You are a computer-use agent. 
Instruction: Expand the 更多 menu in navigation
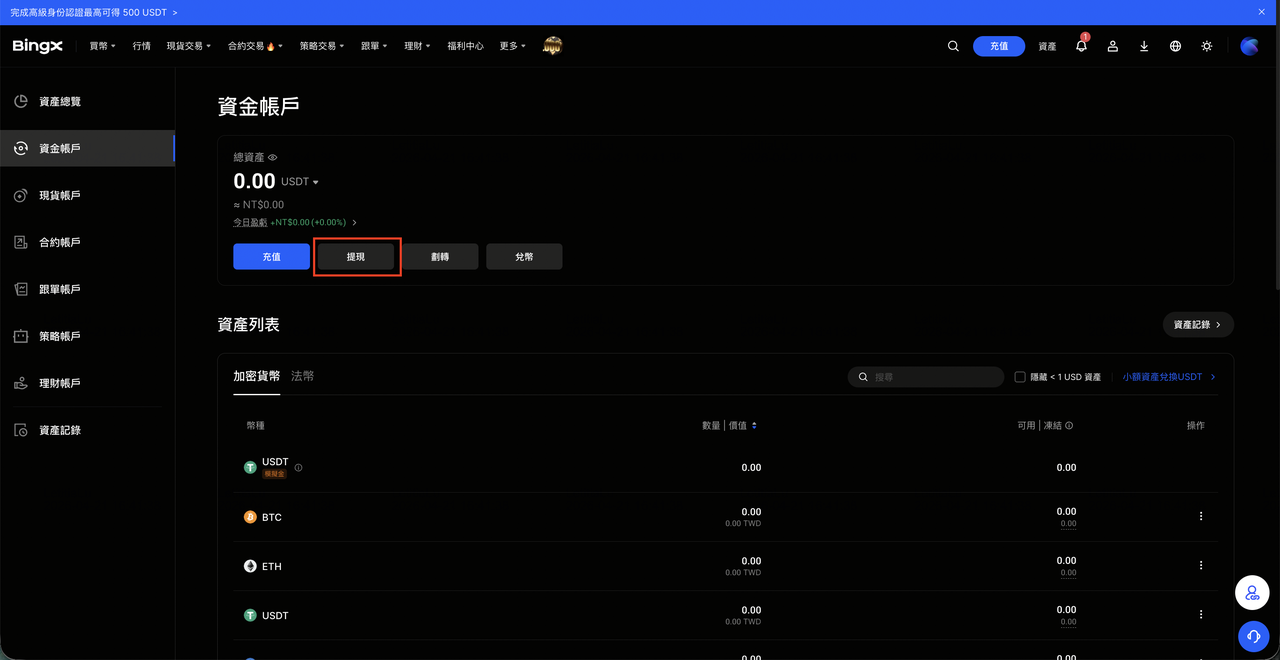[x=512, y=46]
